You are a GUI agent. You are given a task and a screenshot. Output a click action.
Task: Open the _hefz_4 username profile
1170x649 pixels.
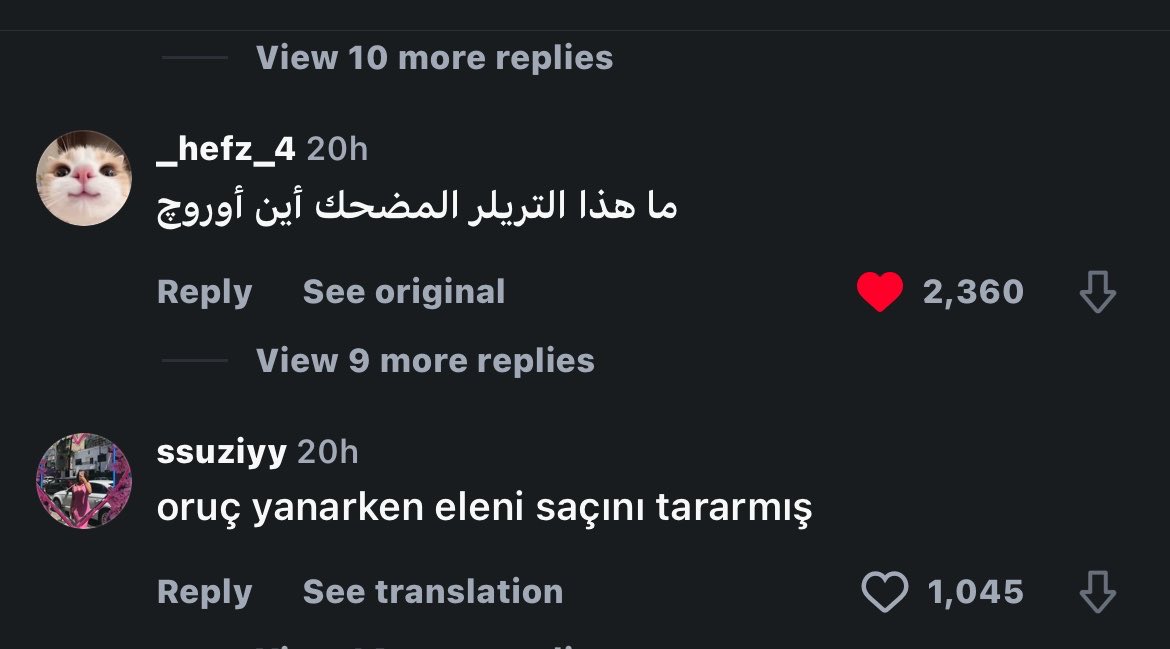point(226,149)
